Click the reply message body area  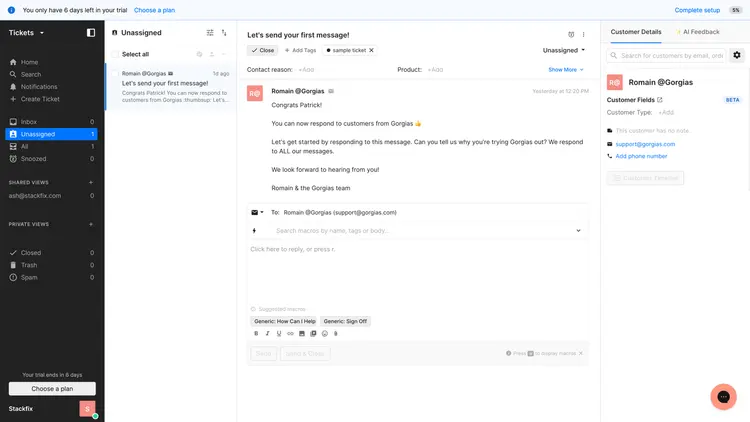(418, 273)
